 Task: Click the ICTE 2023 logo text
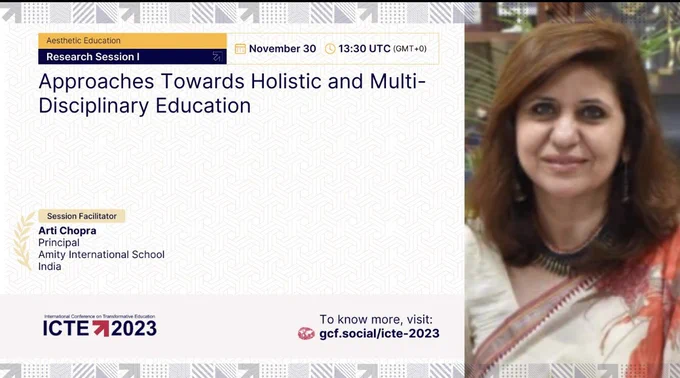coord(100,328)
